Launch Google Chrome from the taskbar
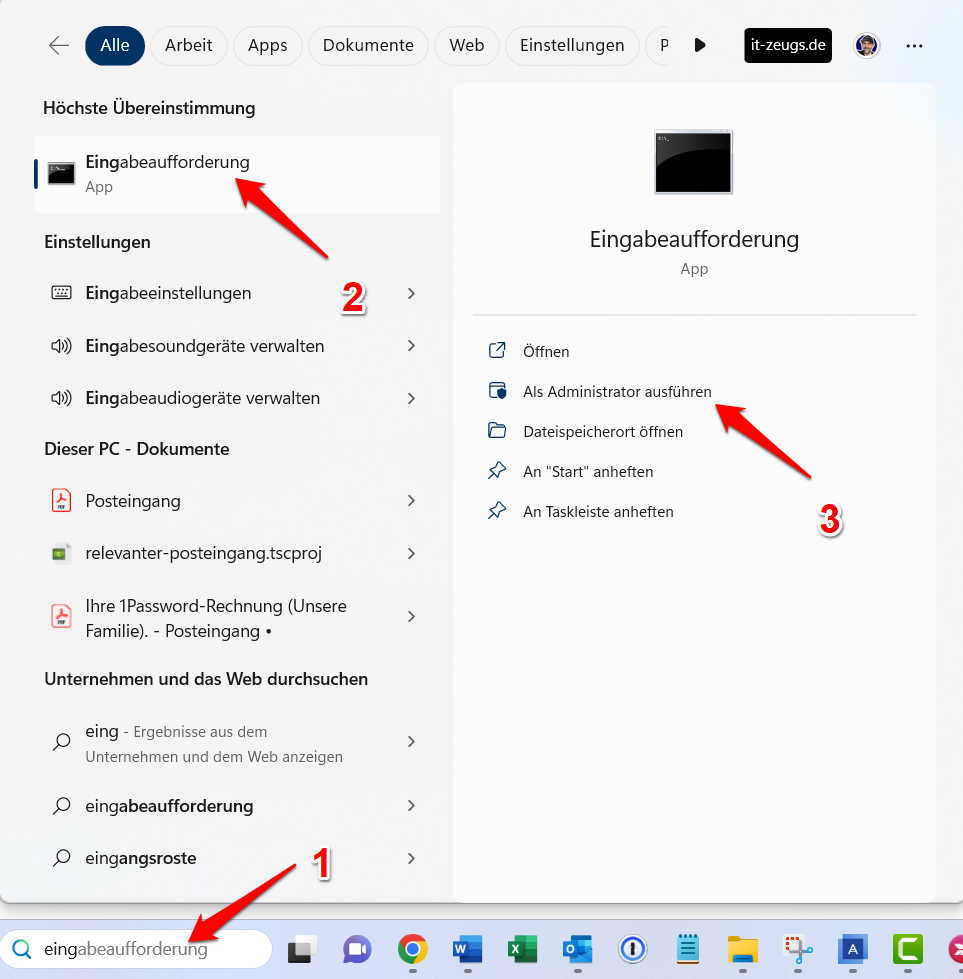Image resolution: width=963 pixels, height=979 pixels. [412, 949]
